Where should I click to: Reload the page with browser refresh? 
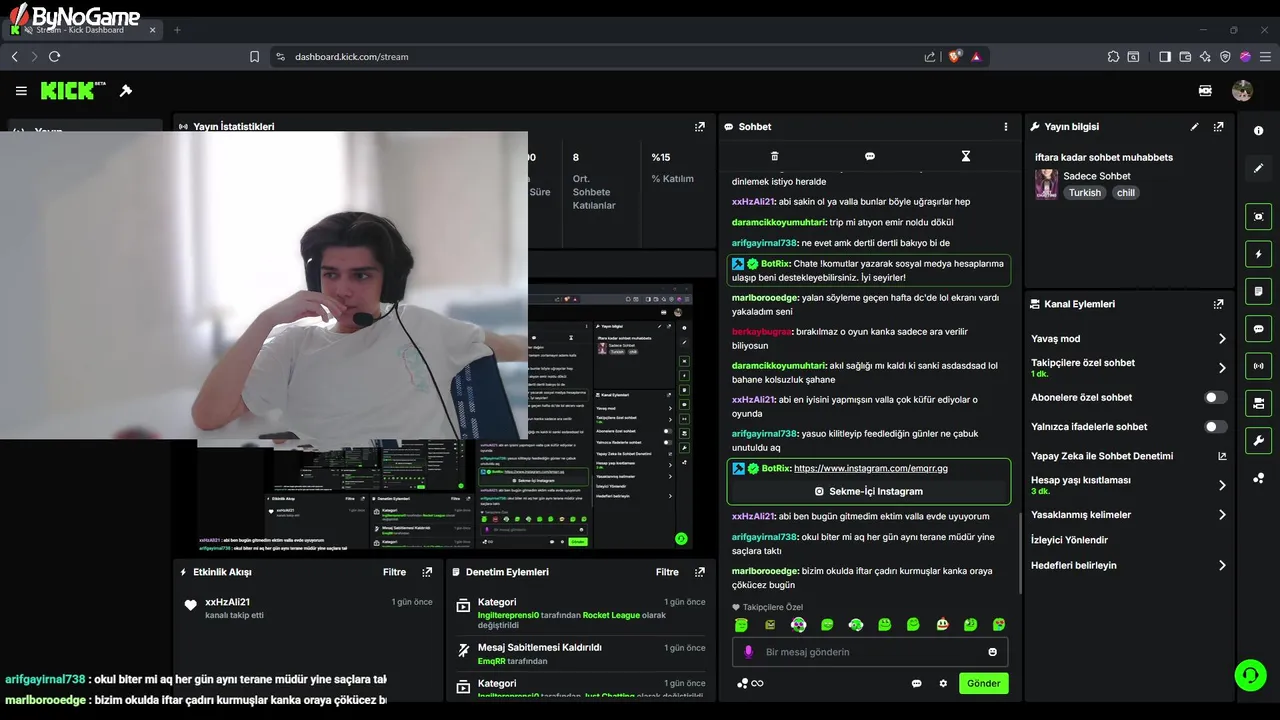[54, 57]
